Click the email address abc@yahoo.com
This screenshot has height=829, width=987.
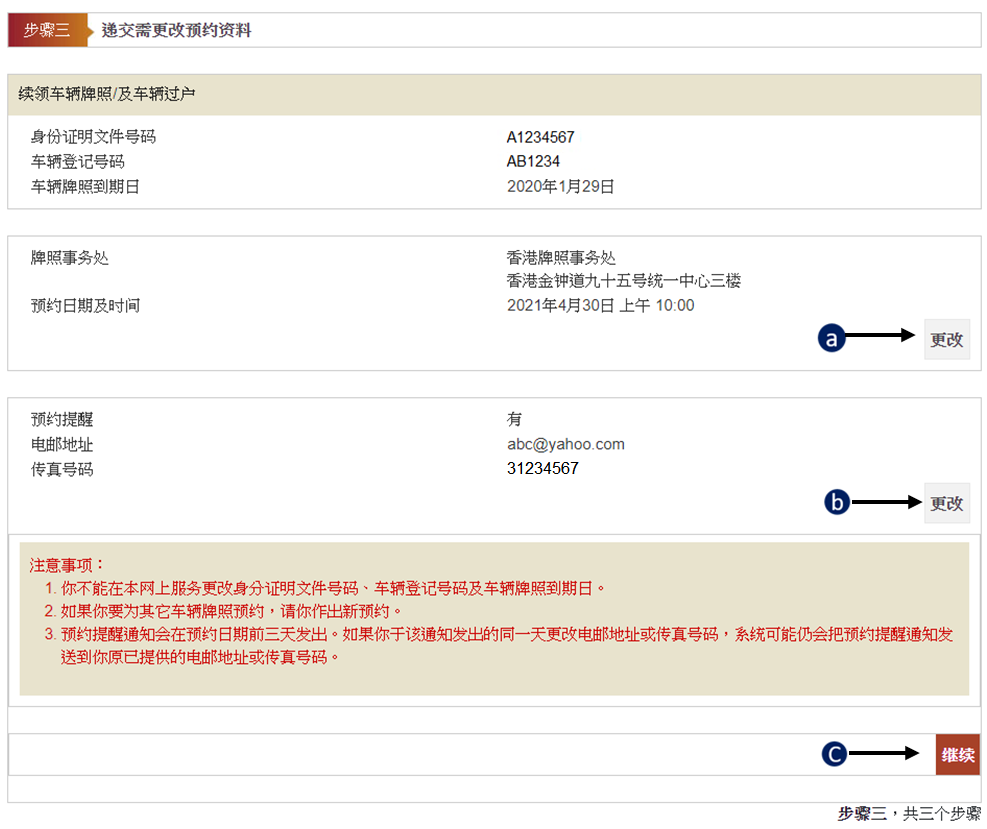coord(565,444)
